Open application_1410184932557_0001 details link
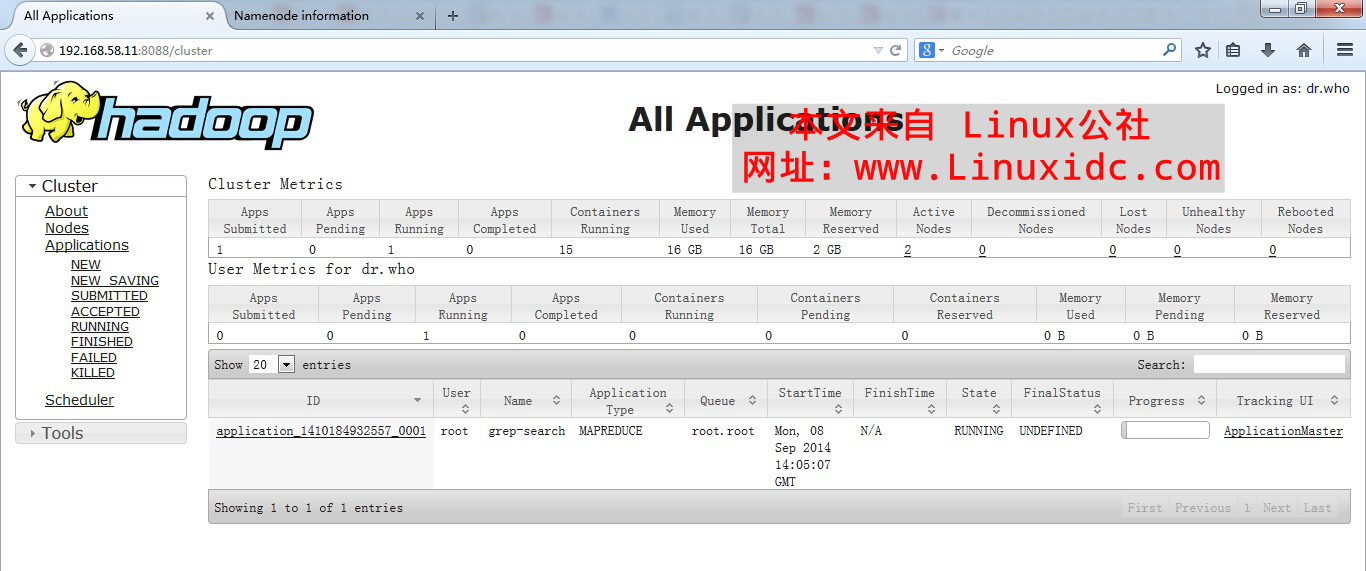This screenshot has width=1366, height=571. coord(321,431)
